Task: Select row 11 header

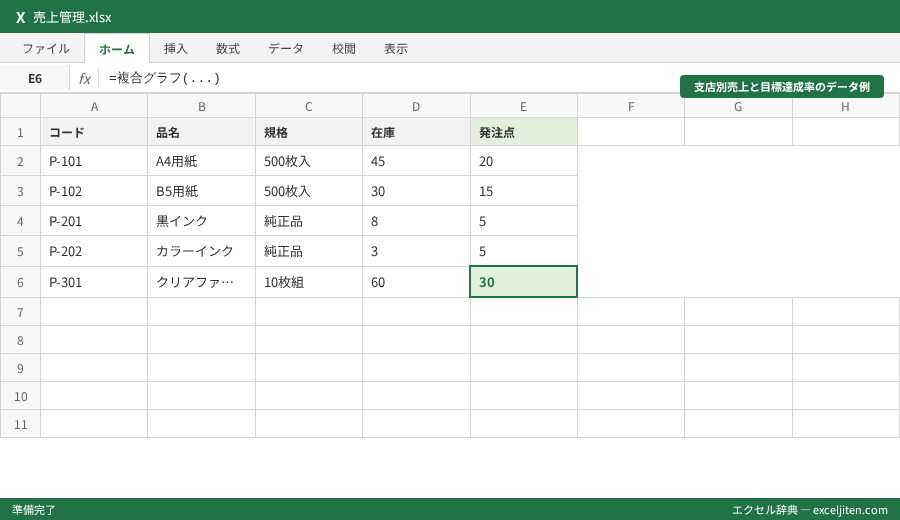Action: point(20,424)
